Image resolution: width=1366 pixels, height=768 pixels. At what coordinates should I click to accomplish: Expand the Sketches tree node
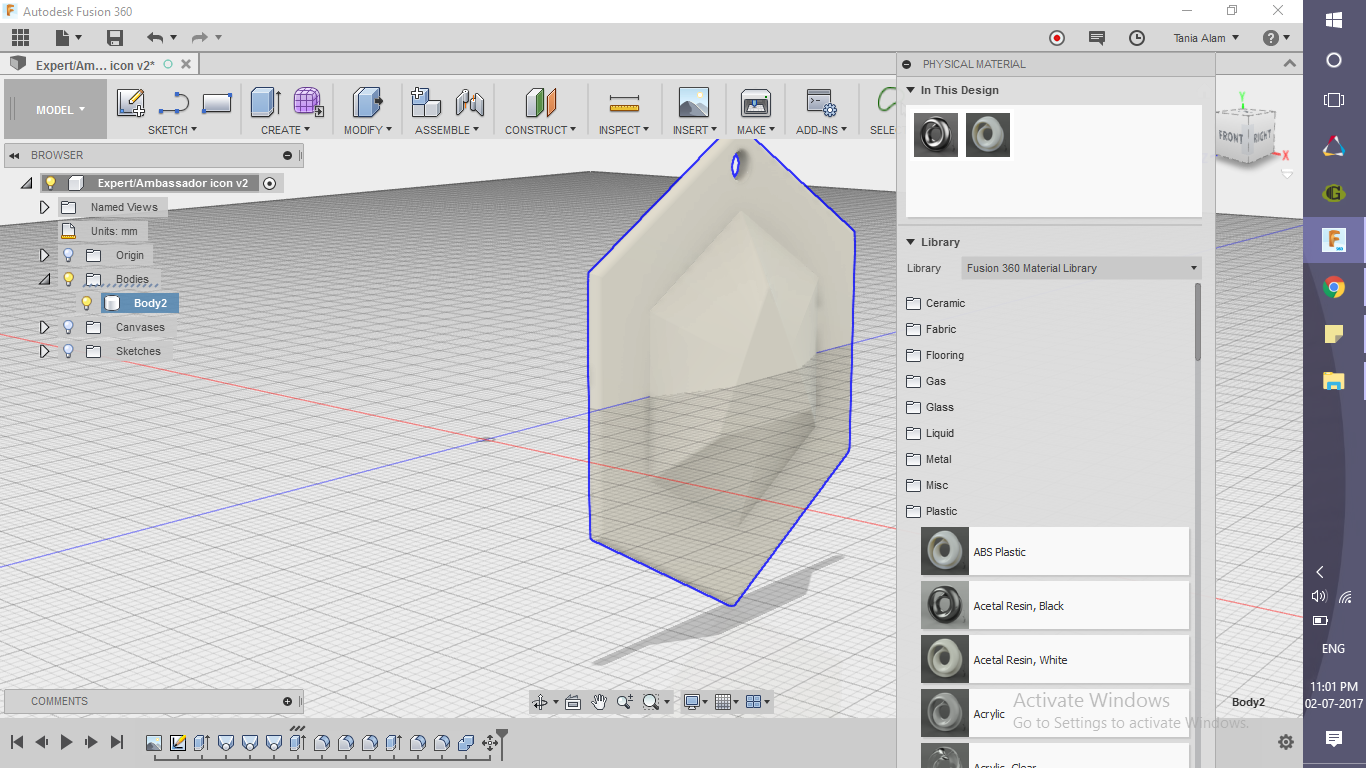click(x=44, y=351)
